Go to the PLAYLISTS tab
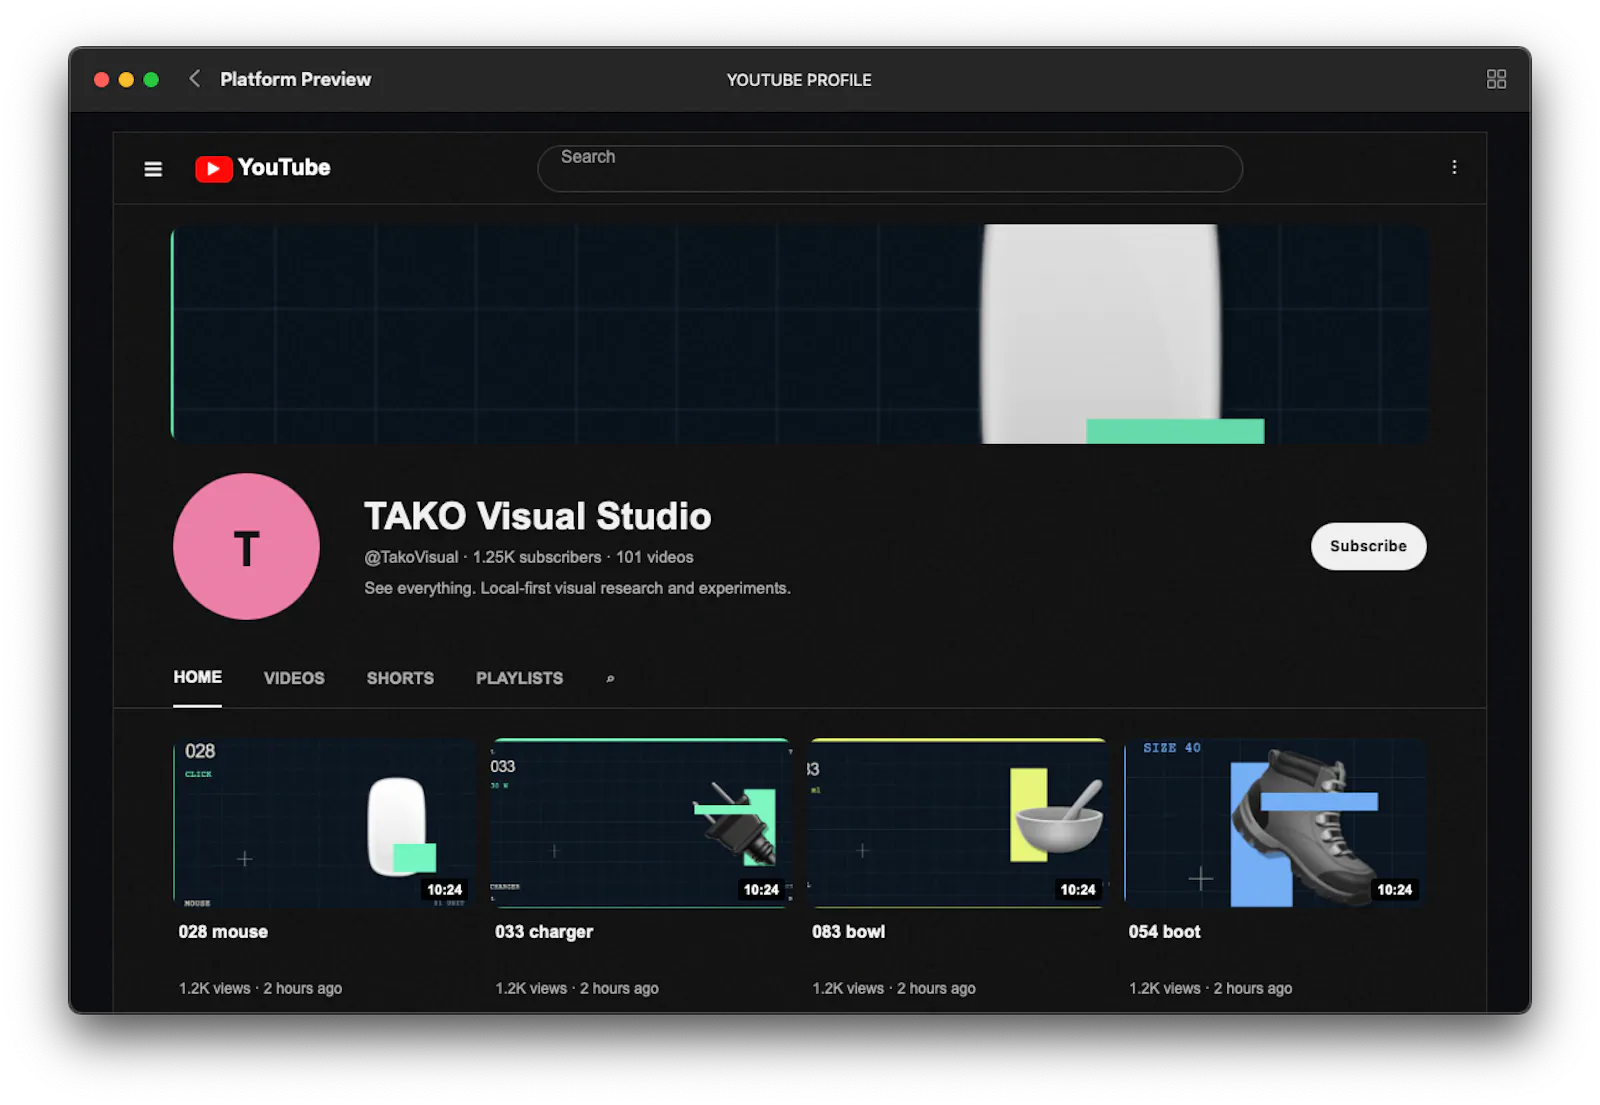 click(x=519, y=678)
